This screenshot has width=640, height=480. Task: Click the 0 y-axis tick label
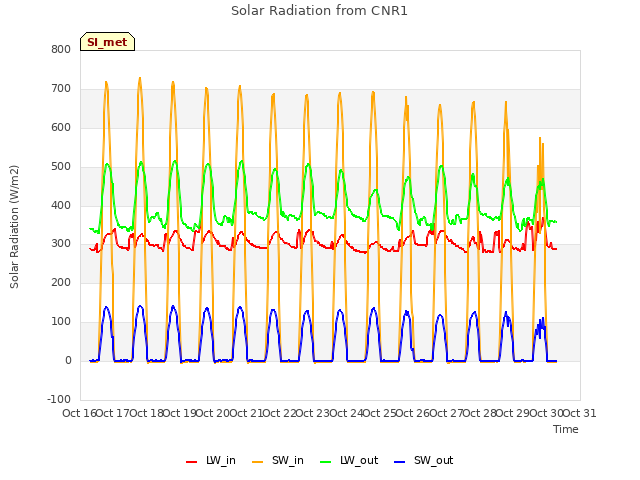(68, 360)
